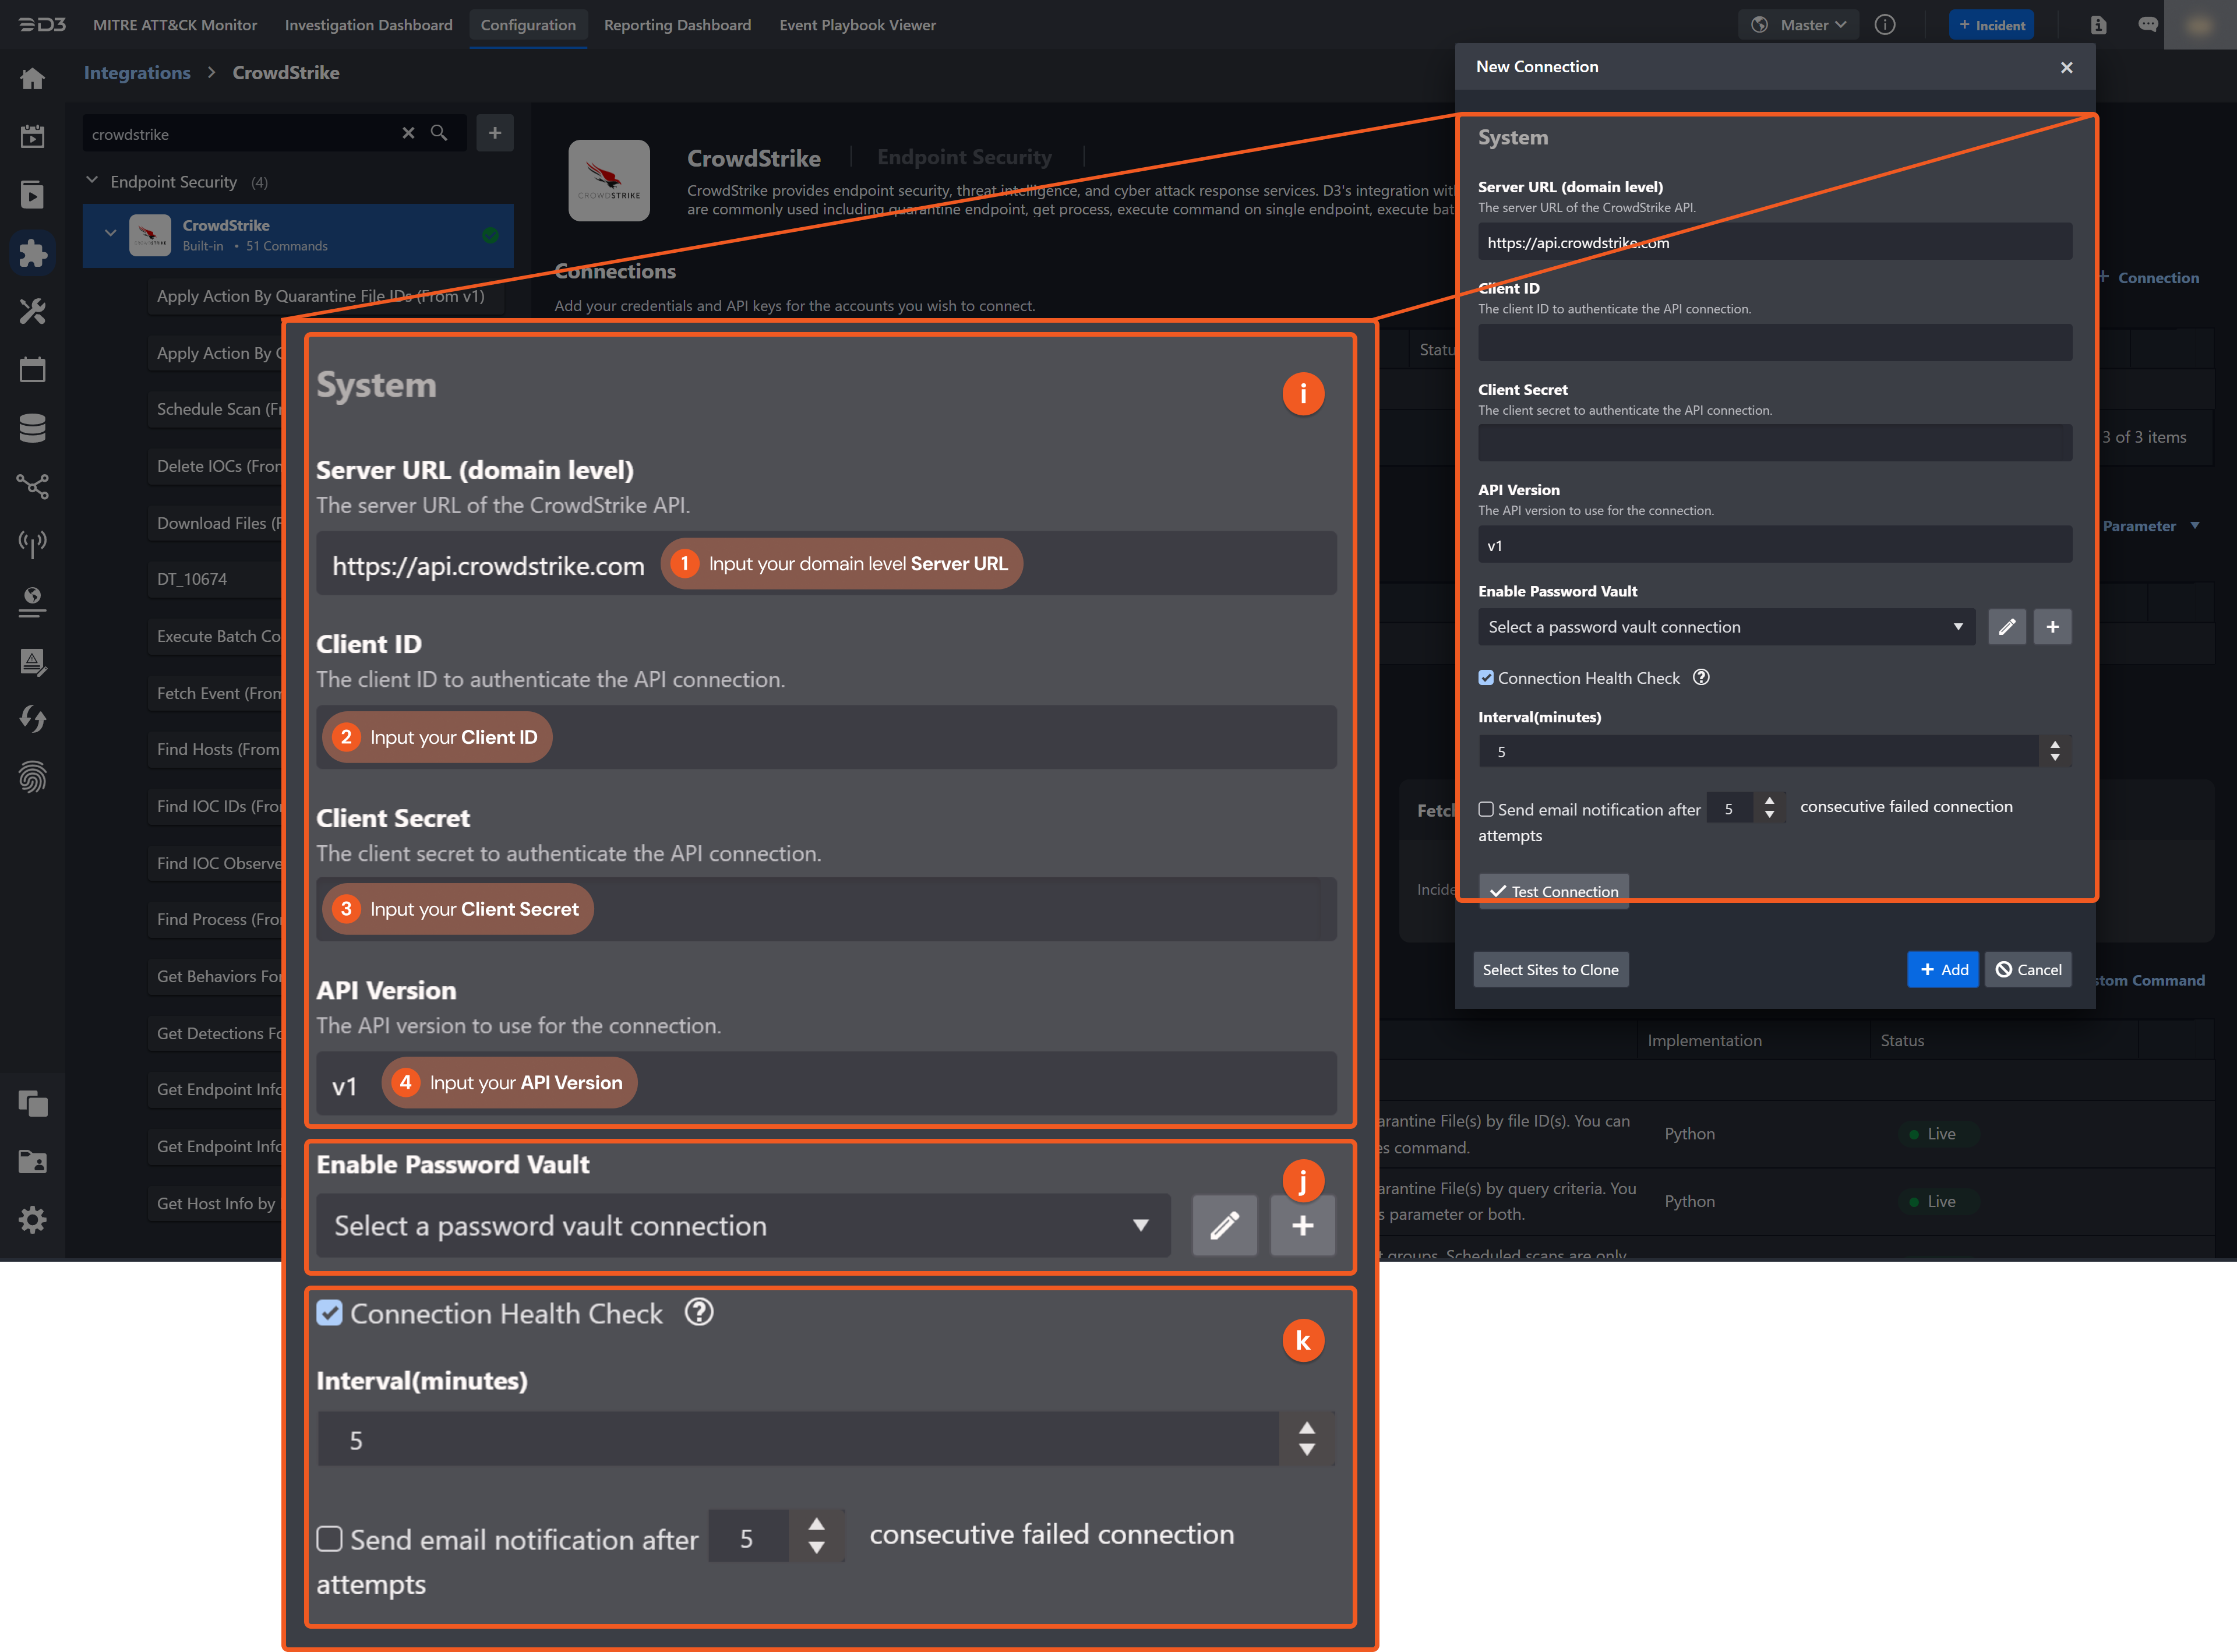The image size is (2237, 1652).
Task: Open the chat bubble icon in top bar
Action: (x=2148, y=24)
